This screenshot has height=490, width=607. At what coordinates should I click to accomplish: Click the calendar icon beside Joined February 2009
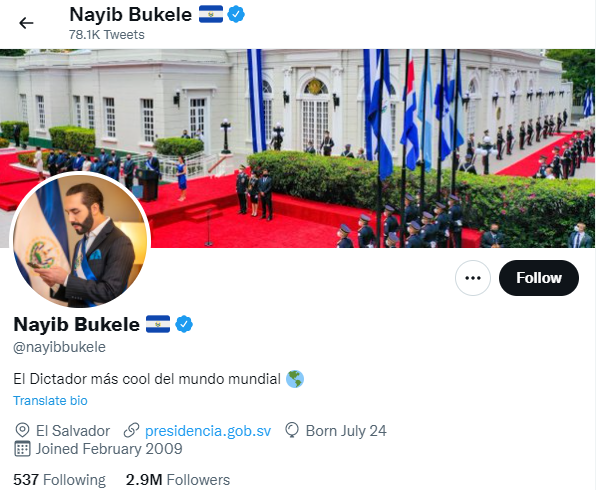pyautogui.click(x=22, y=449)
